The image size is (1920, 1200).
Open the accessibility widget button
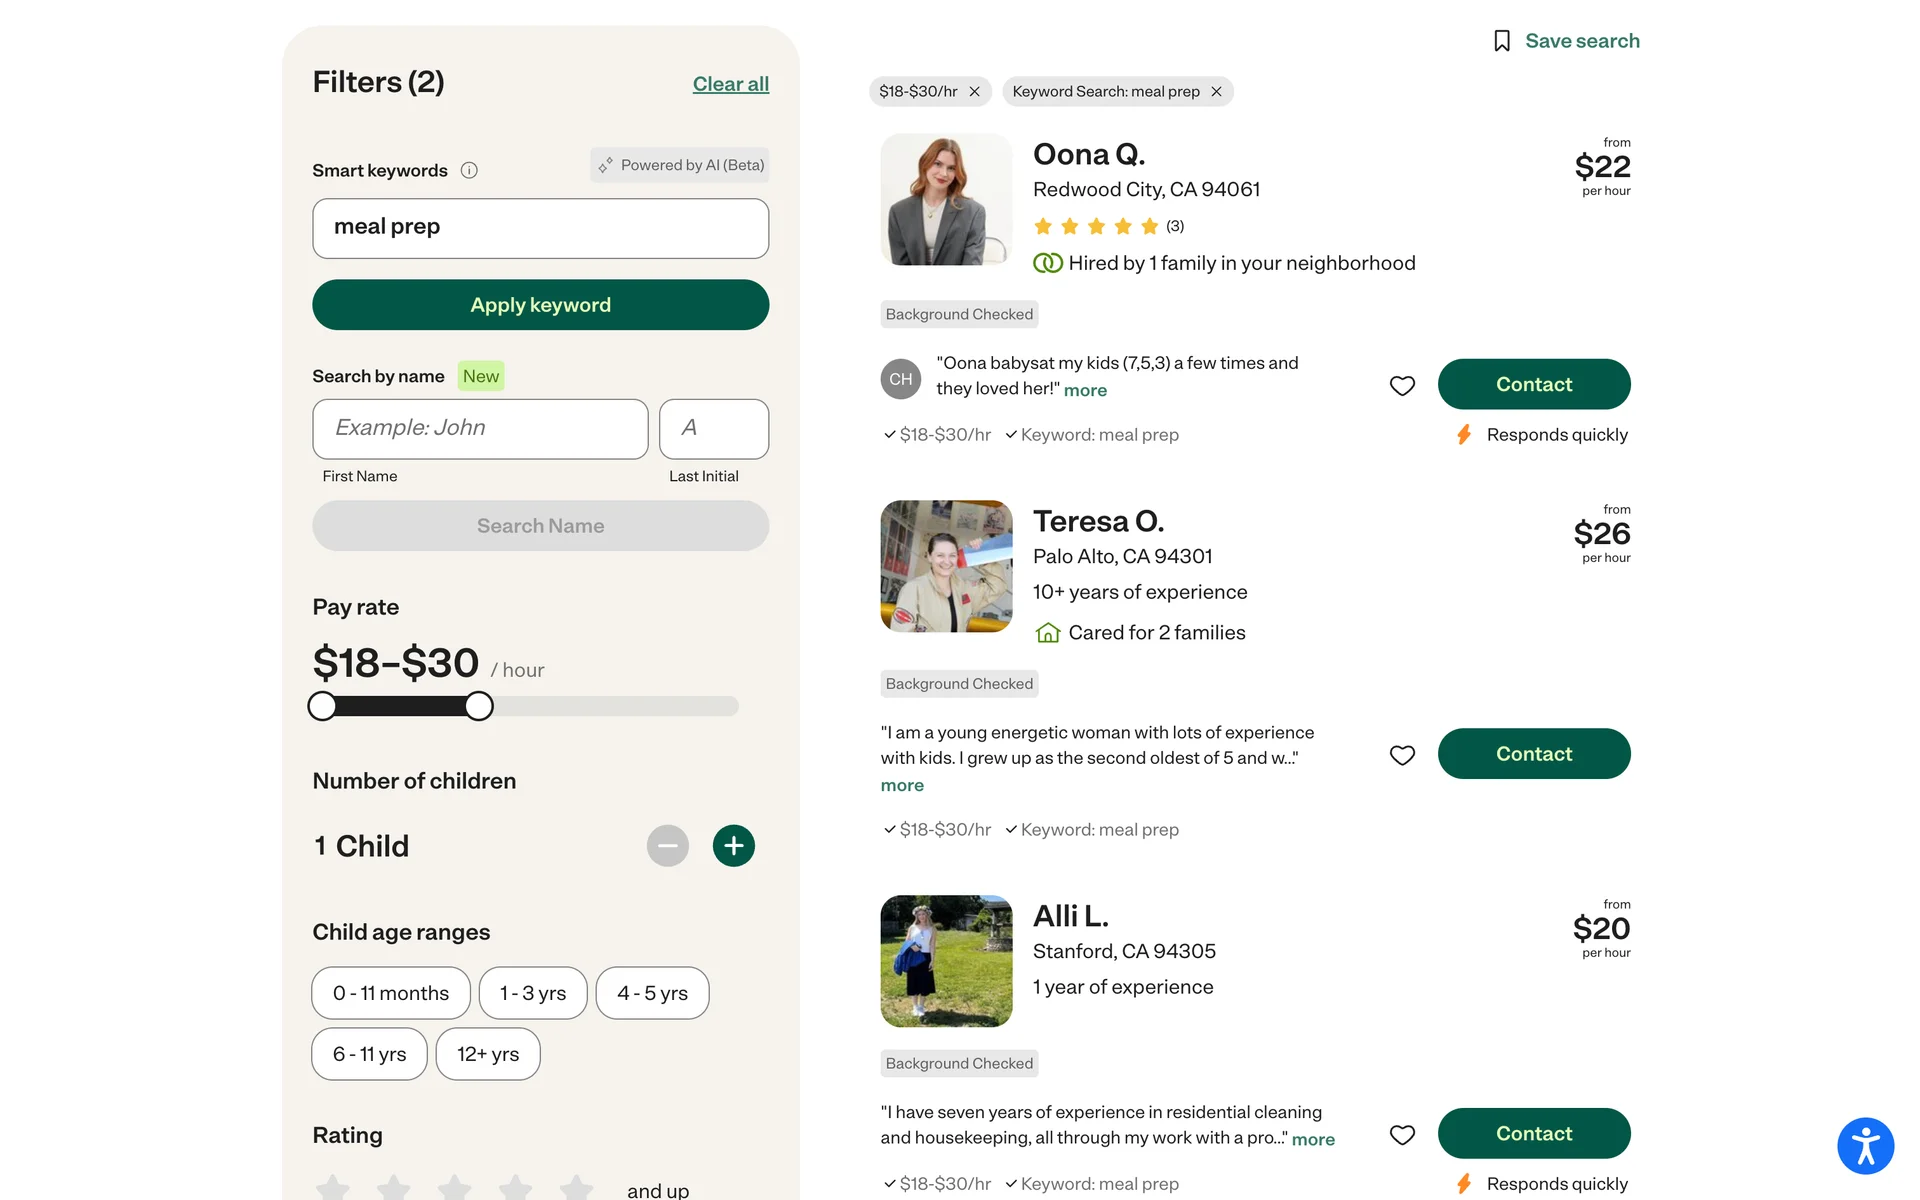1865,1146
